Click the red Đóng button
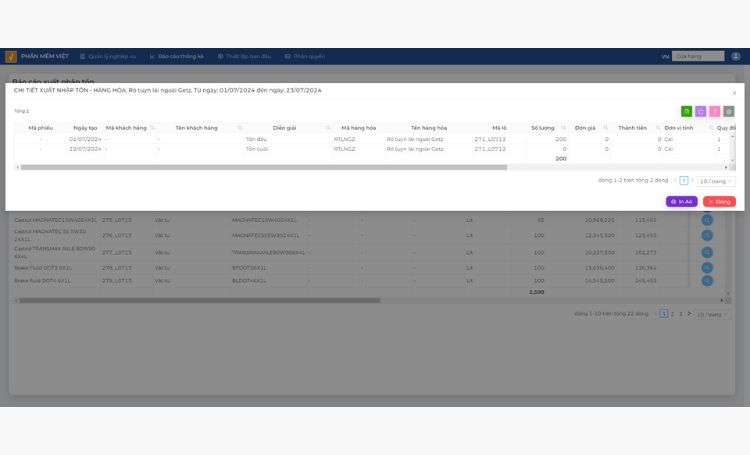 tap(719, 201)
